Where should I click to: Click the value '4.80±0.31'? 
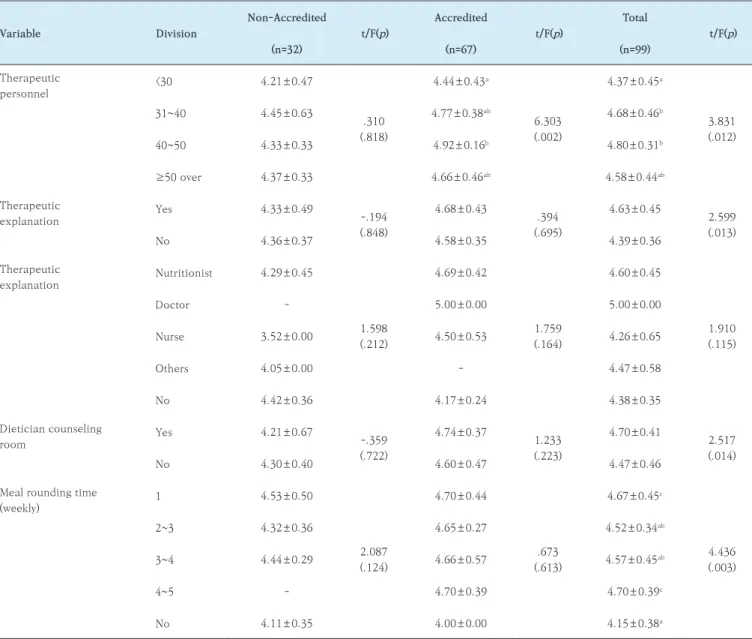[635, 145]
